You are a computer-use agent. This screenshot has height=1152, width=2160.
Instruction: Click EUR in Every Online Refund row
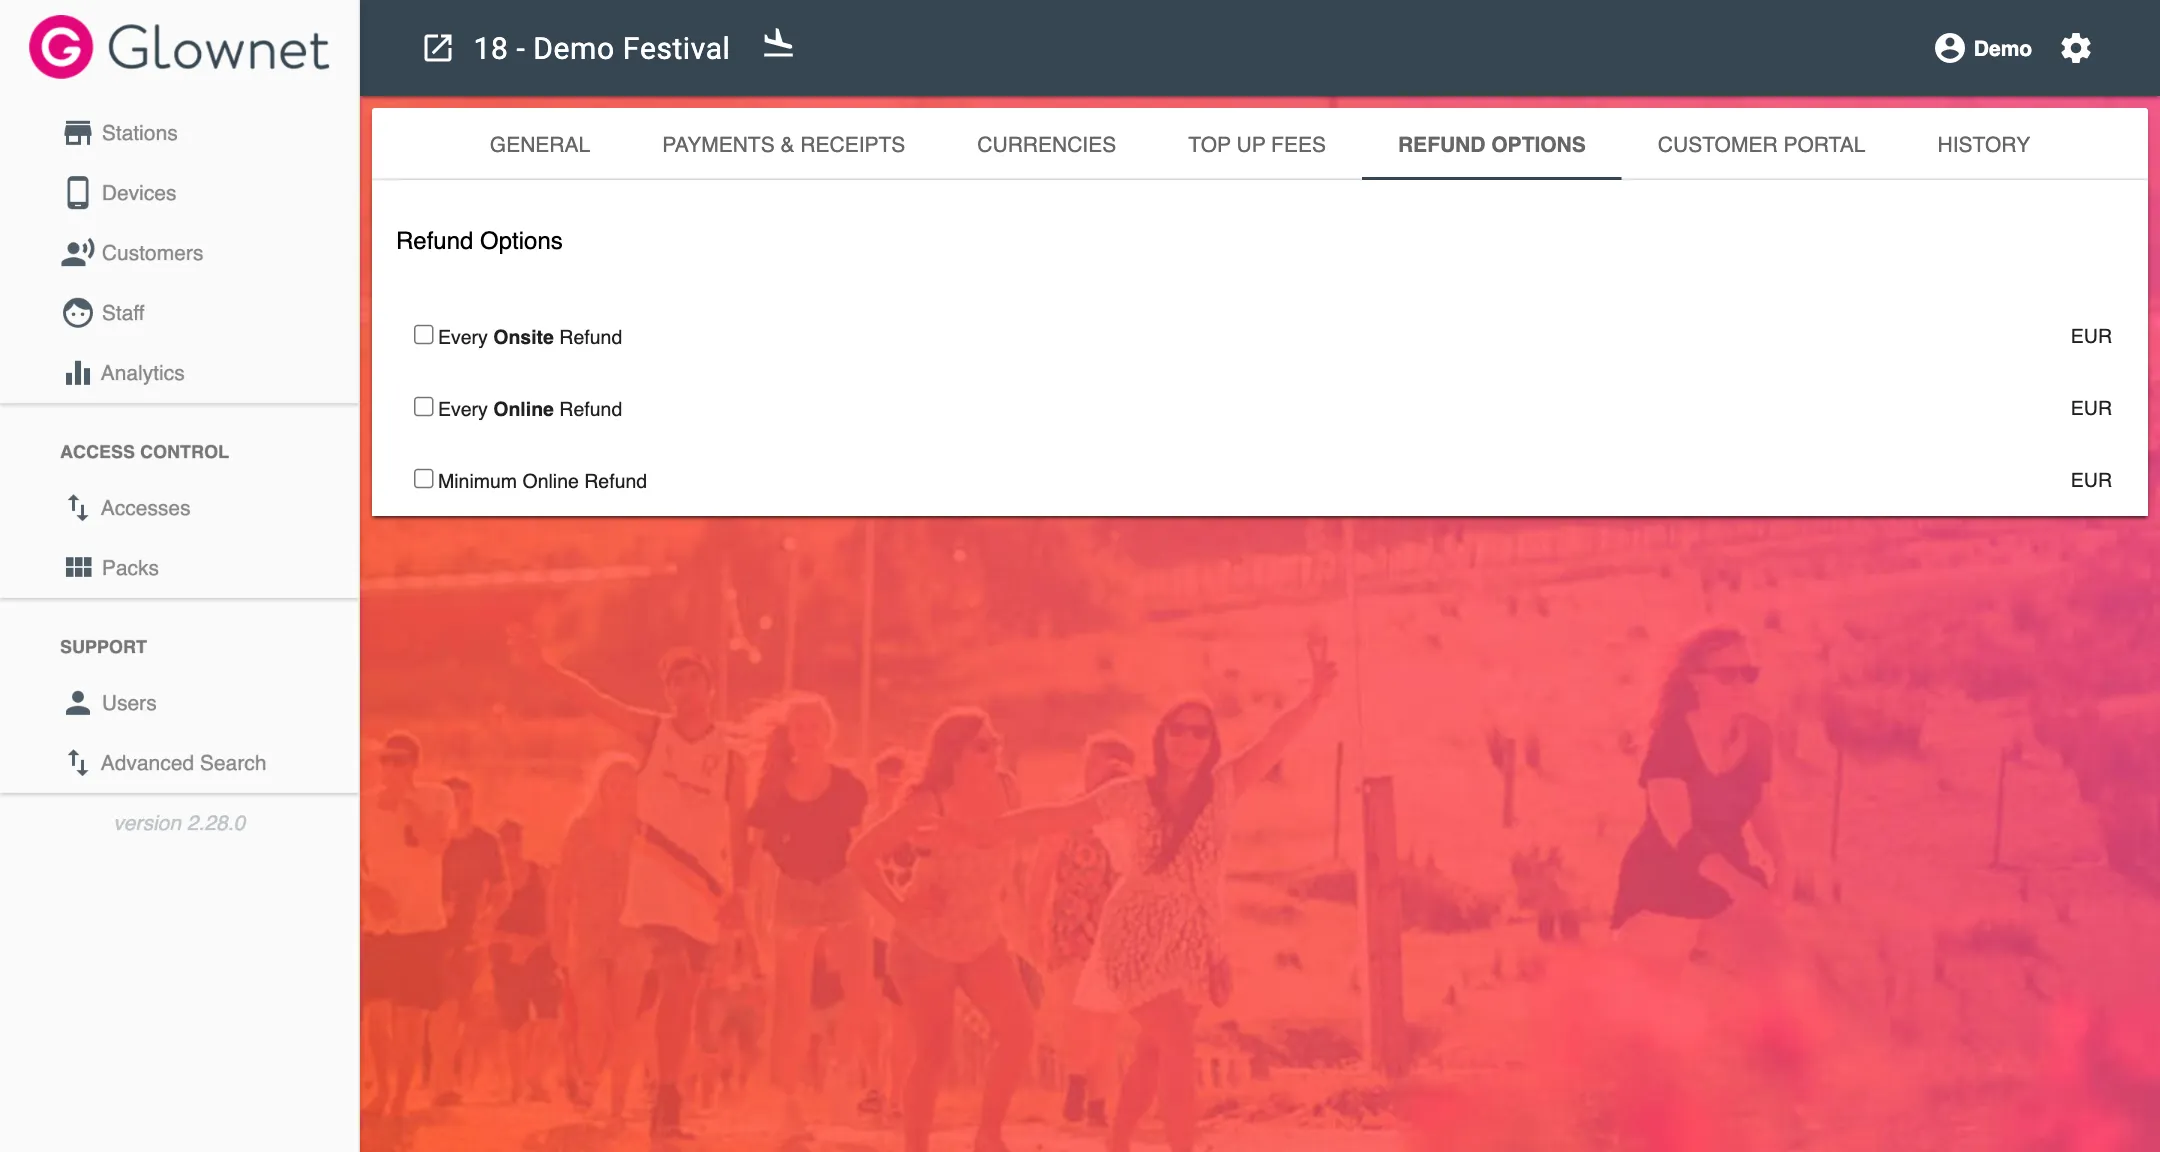pyautogui.click(x=2091, y=408)
